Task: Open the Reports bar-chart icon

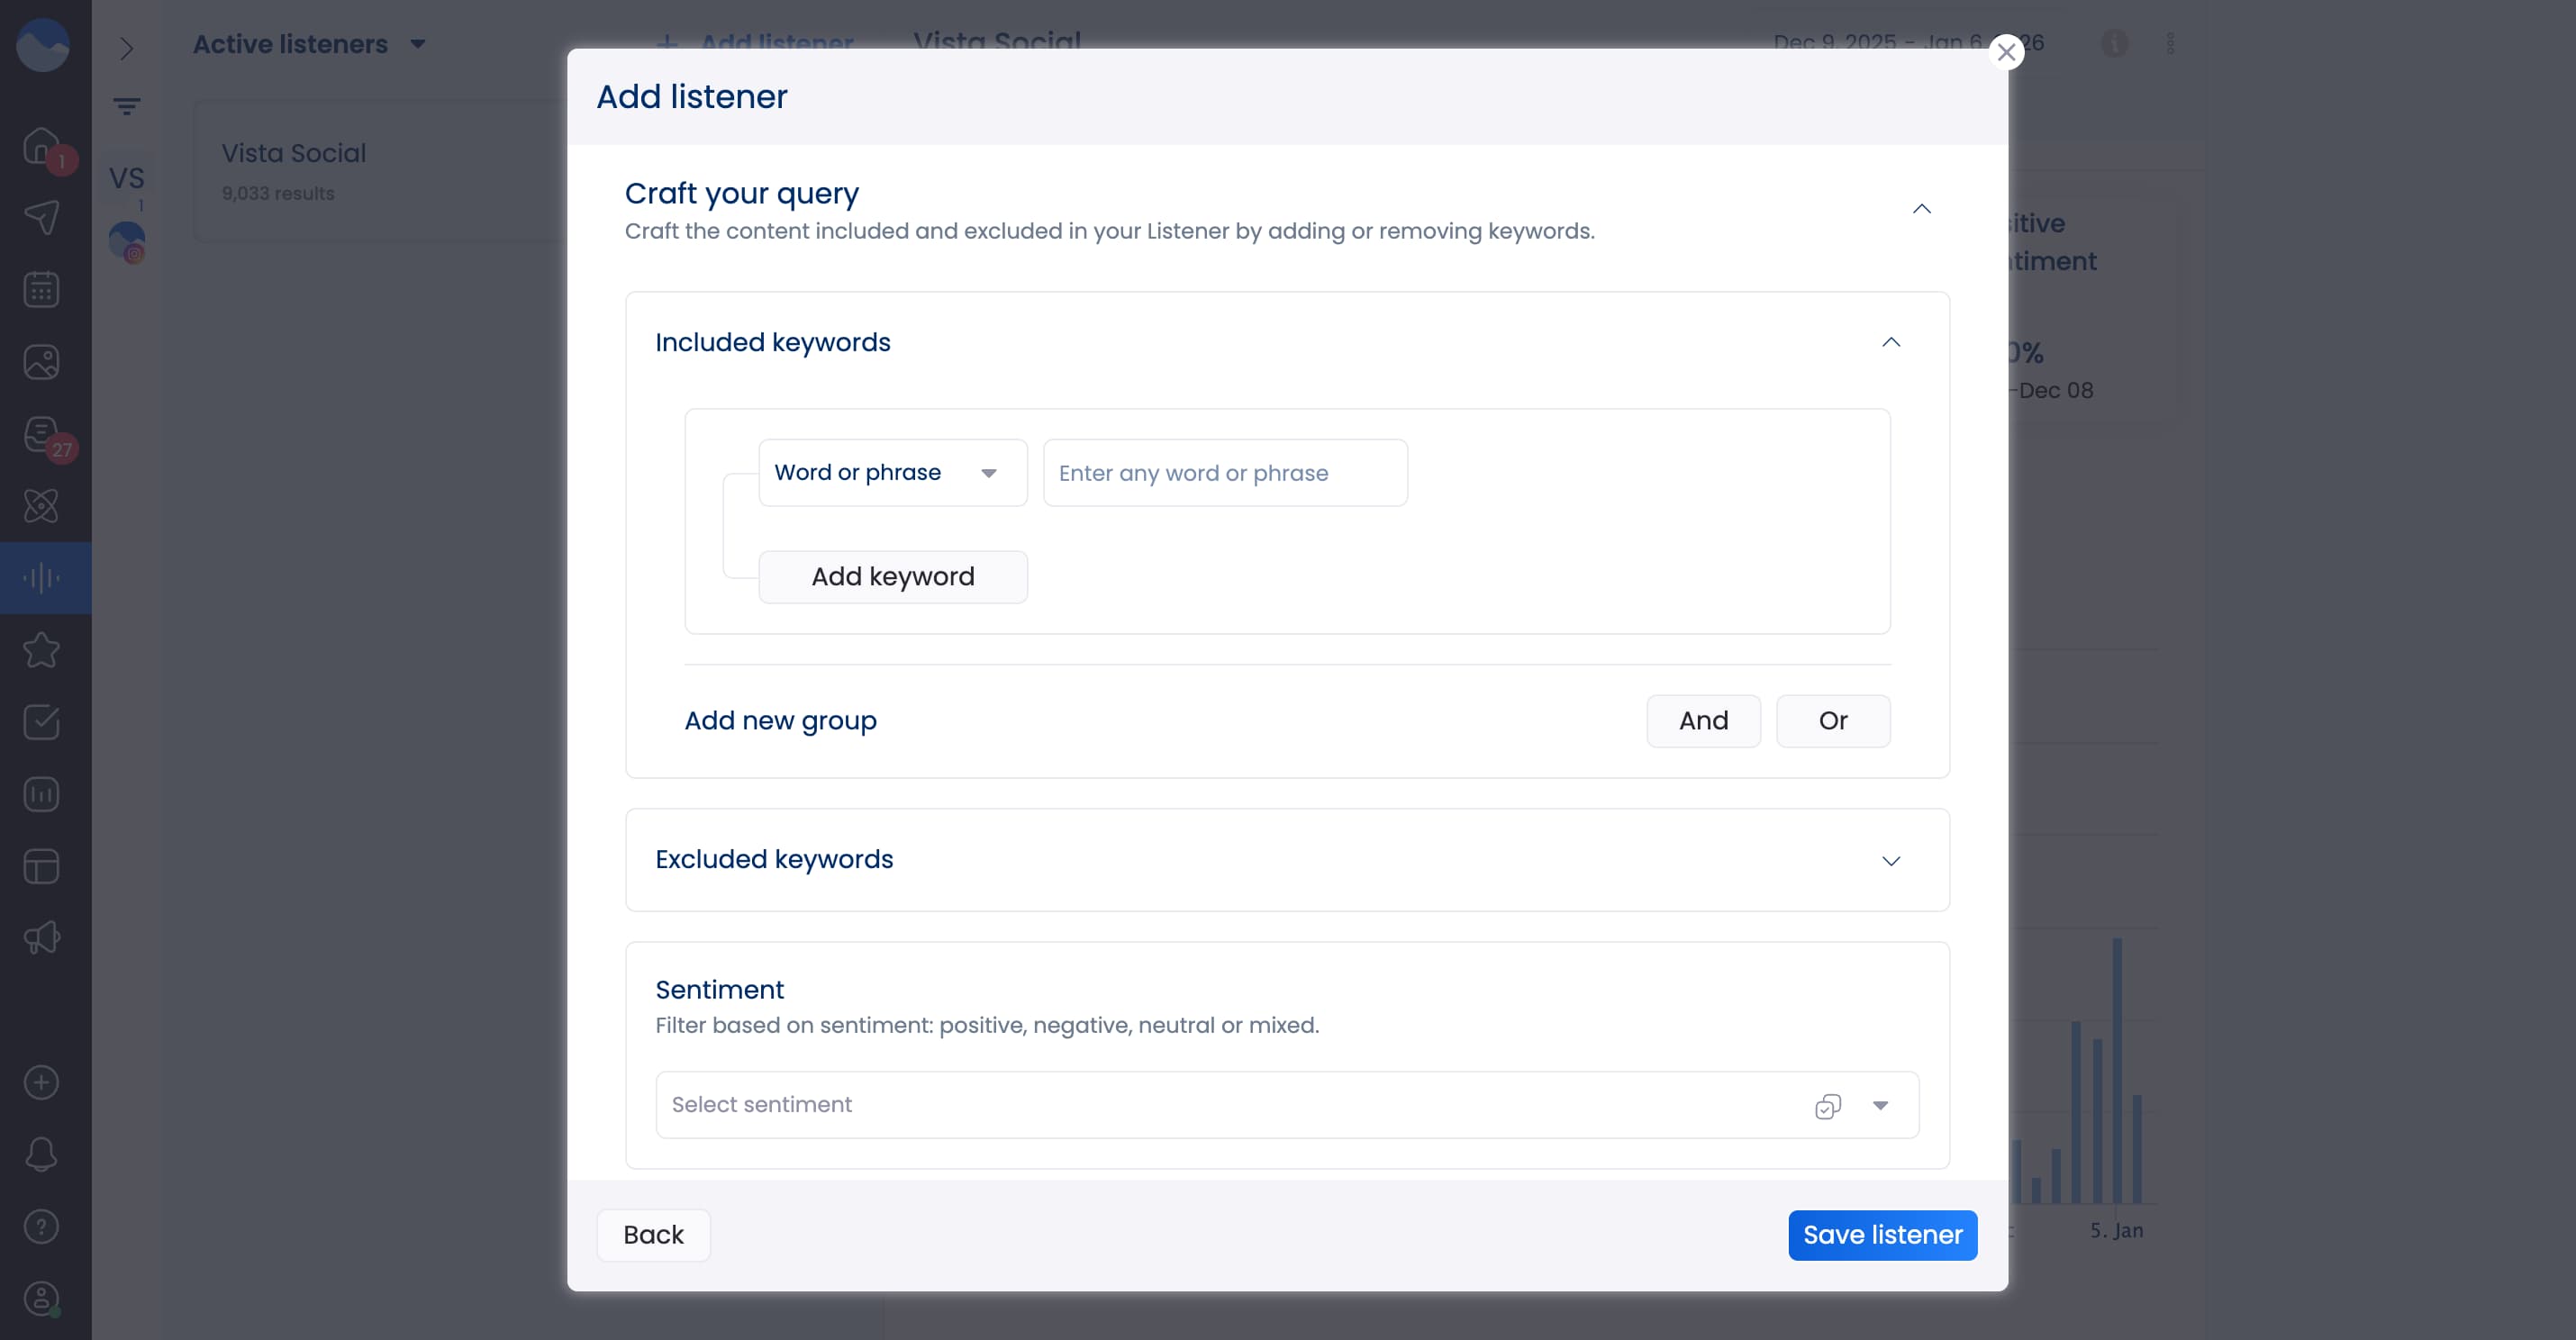Action: (x=41, y=794)
